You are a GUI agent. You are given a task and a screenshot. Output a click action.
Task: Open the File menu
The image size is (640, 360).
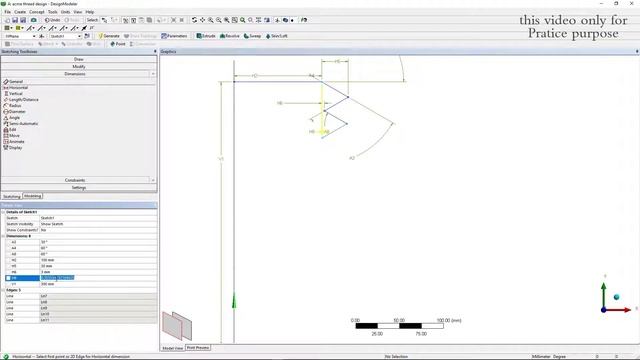click(7, 12)
